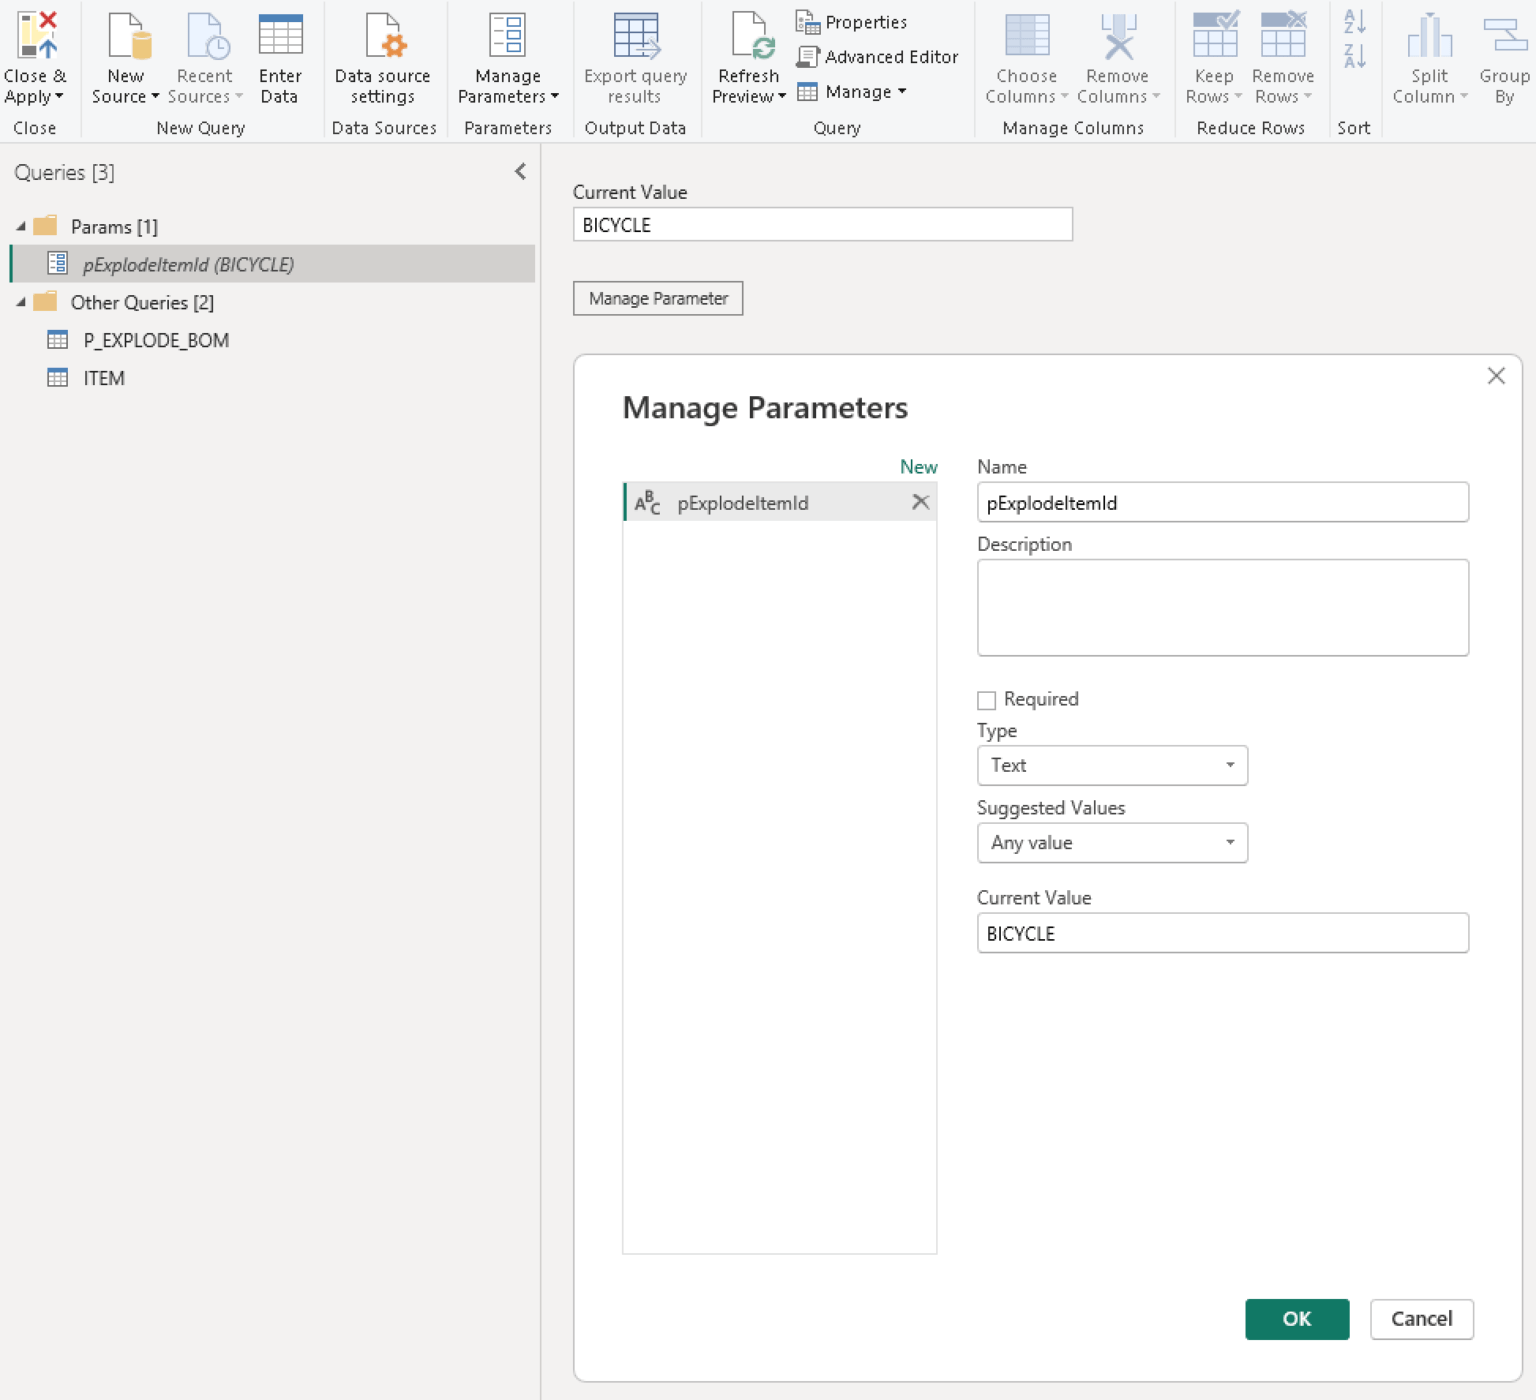Click the top Current Value BICYCLE field

click(x=823, y=225)
